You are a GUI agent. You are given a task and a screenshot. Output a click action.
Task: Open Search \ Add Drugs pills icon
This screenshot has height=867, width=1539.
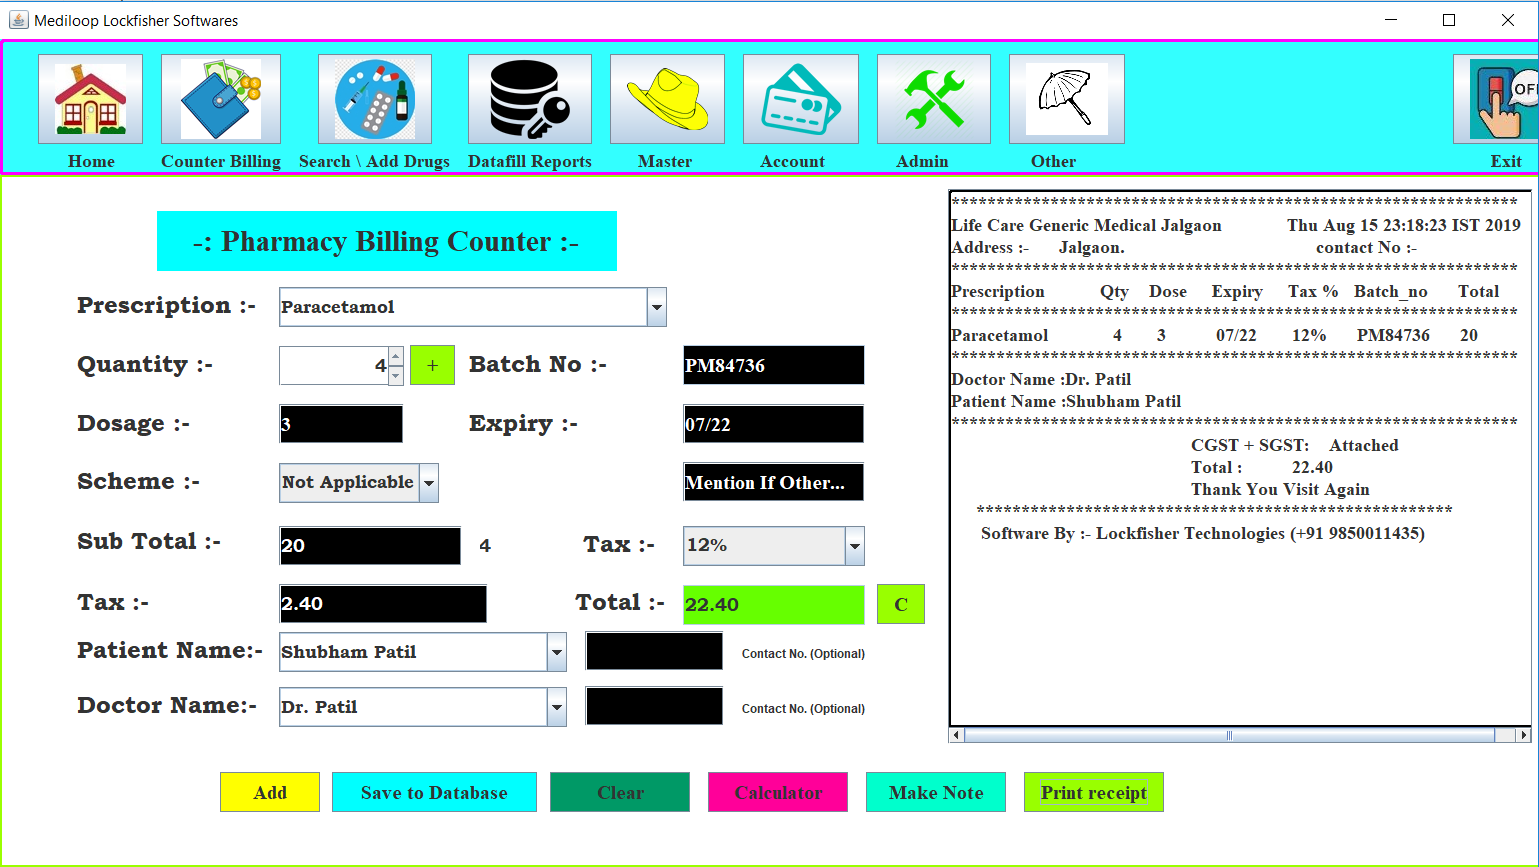point(374,99)
